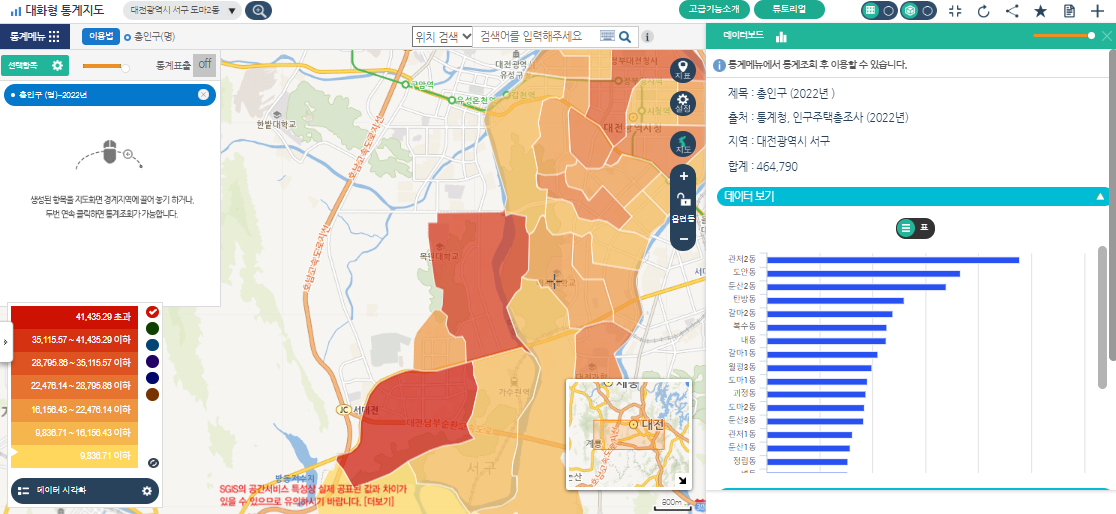Click the refresh icon in top toolbar
The height and width of the screenshot is (514, 1116).
pos(983,11)
